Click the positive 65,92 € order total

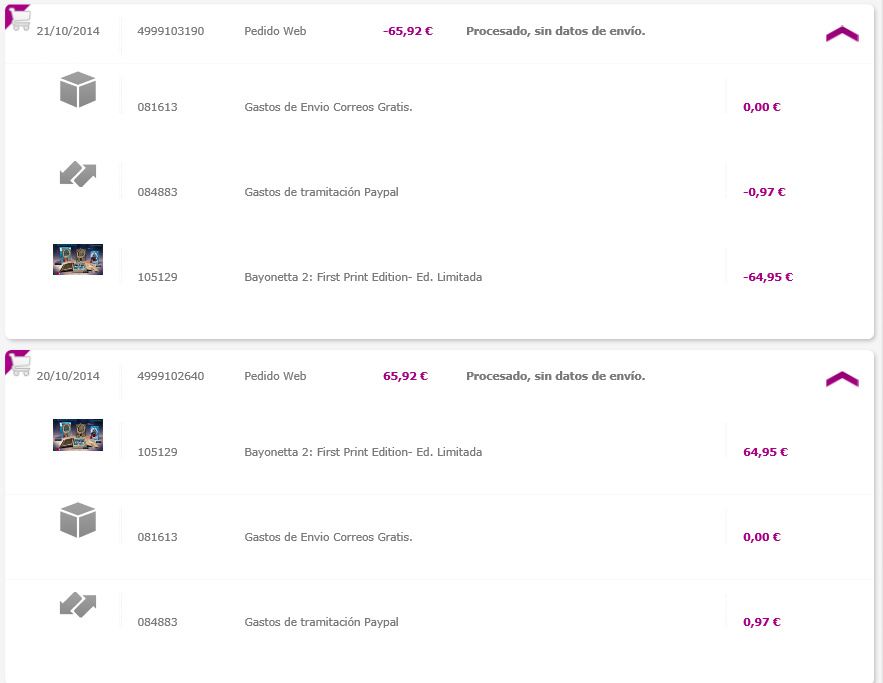tap(405, 376)
